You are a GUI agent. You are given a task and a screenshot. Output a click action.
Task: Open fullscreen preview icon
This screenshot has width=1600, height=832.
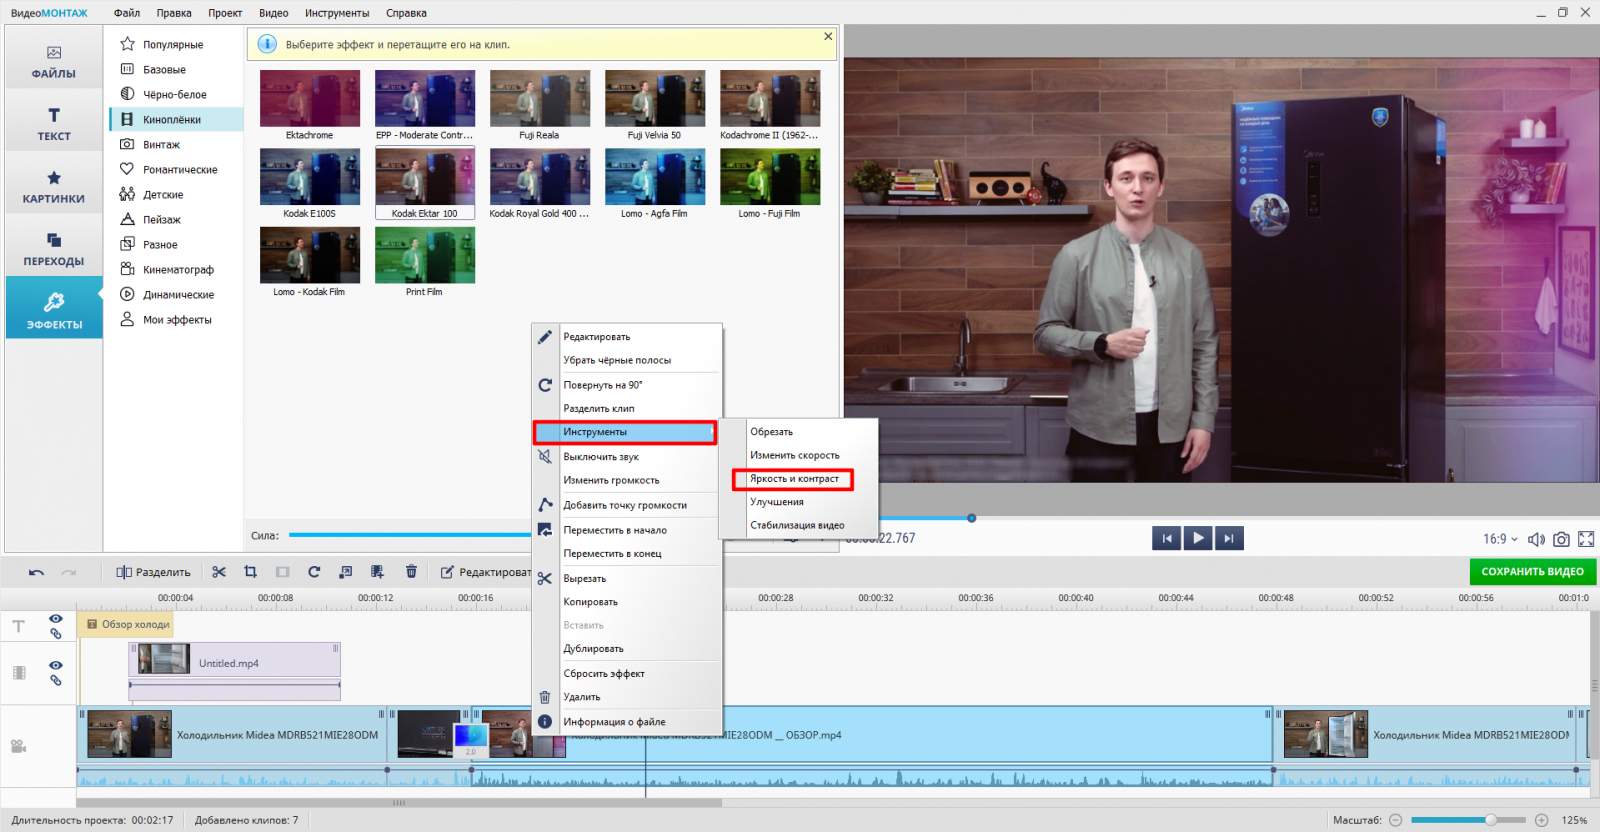(x=1586, y=539)
